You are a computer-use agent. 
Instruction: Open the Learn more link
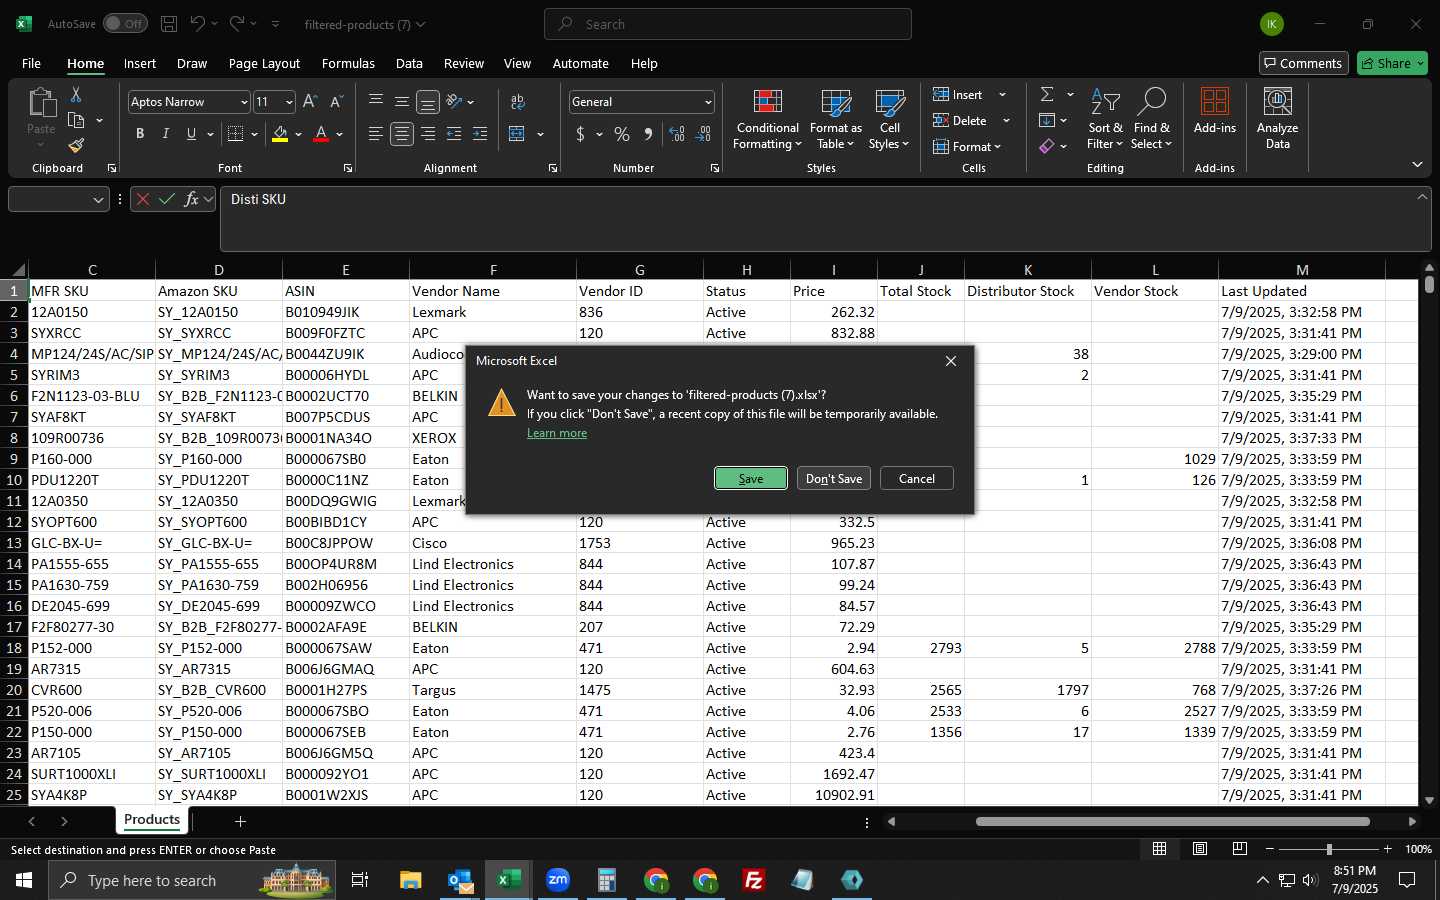pyautogui.click(x=557, y=433)
